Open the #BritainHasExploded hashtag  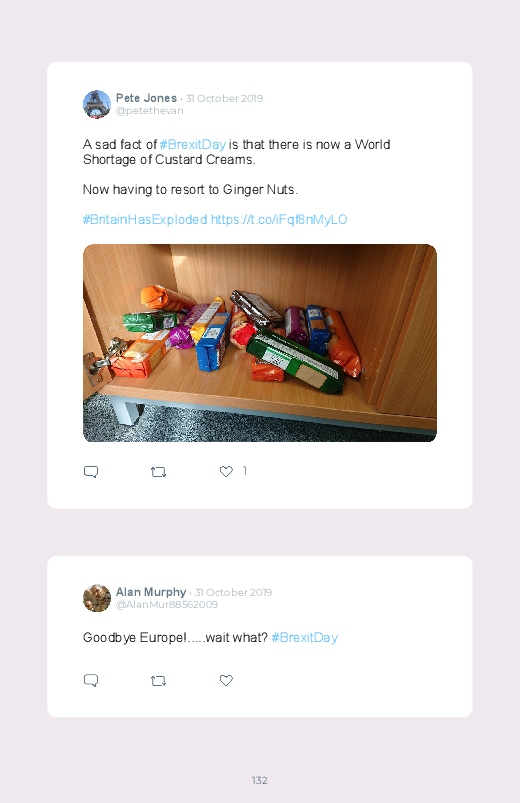[x=145, y=220]
